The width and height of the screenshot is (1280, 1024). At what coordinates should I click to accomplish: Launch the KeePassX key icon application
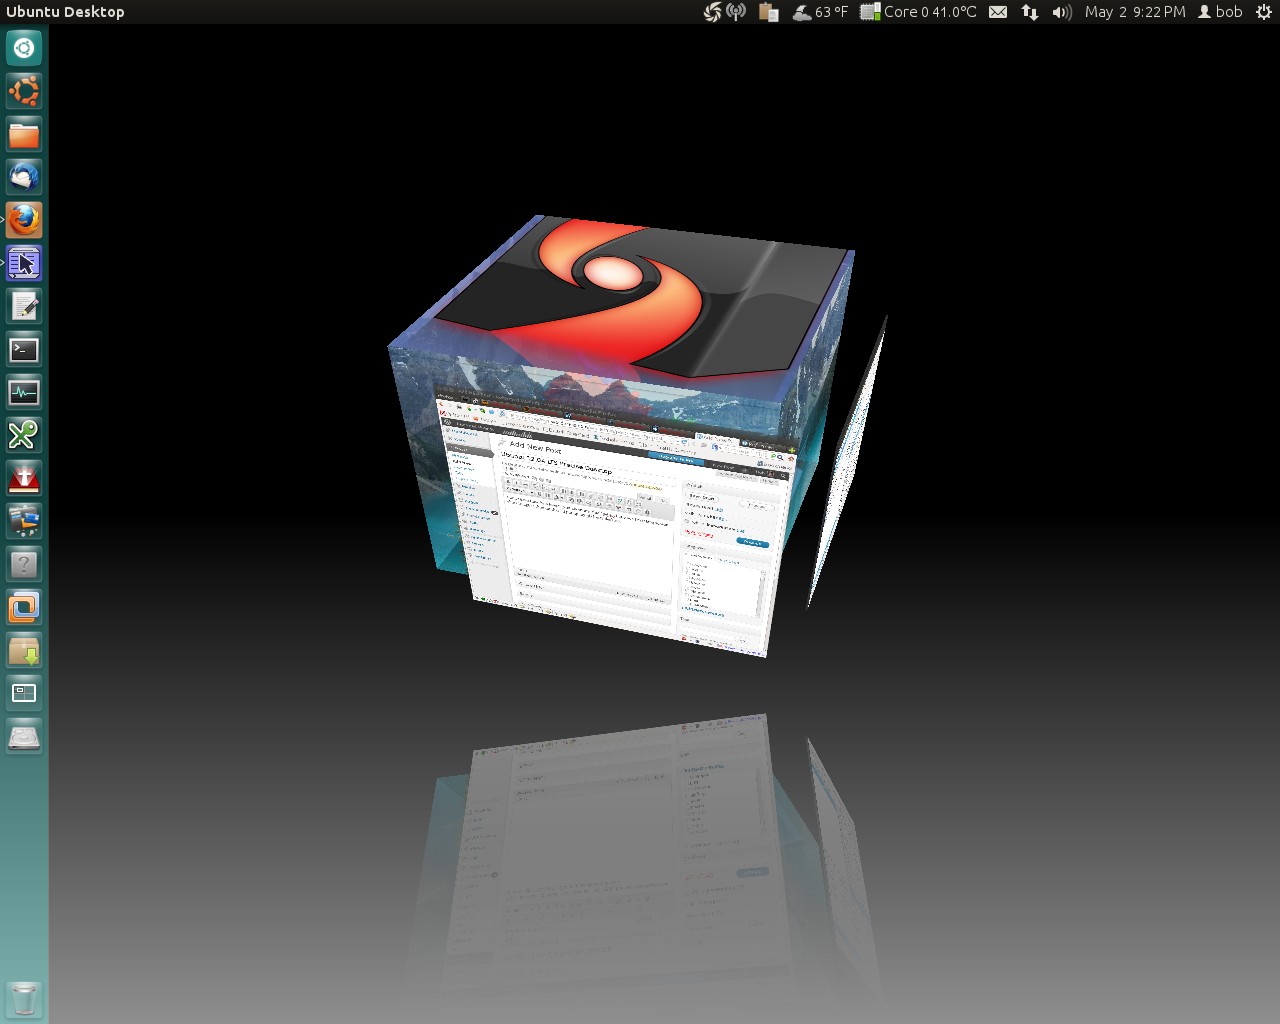[x=24, y=435]
